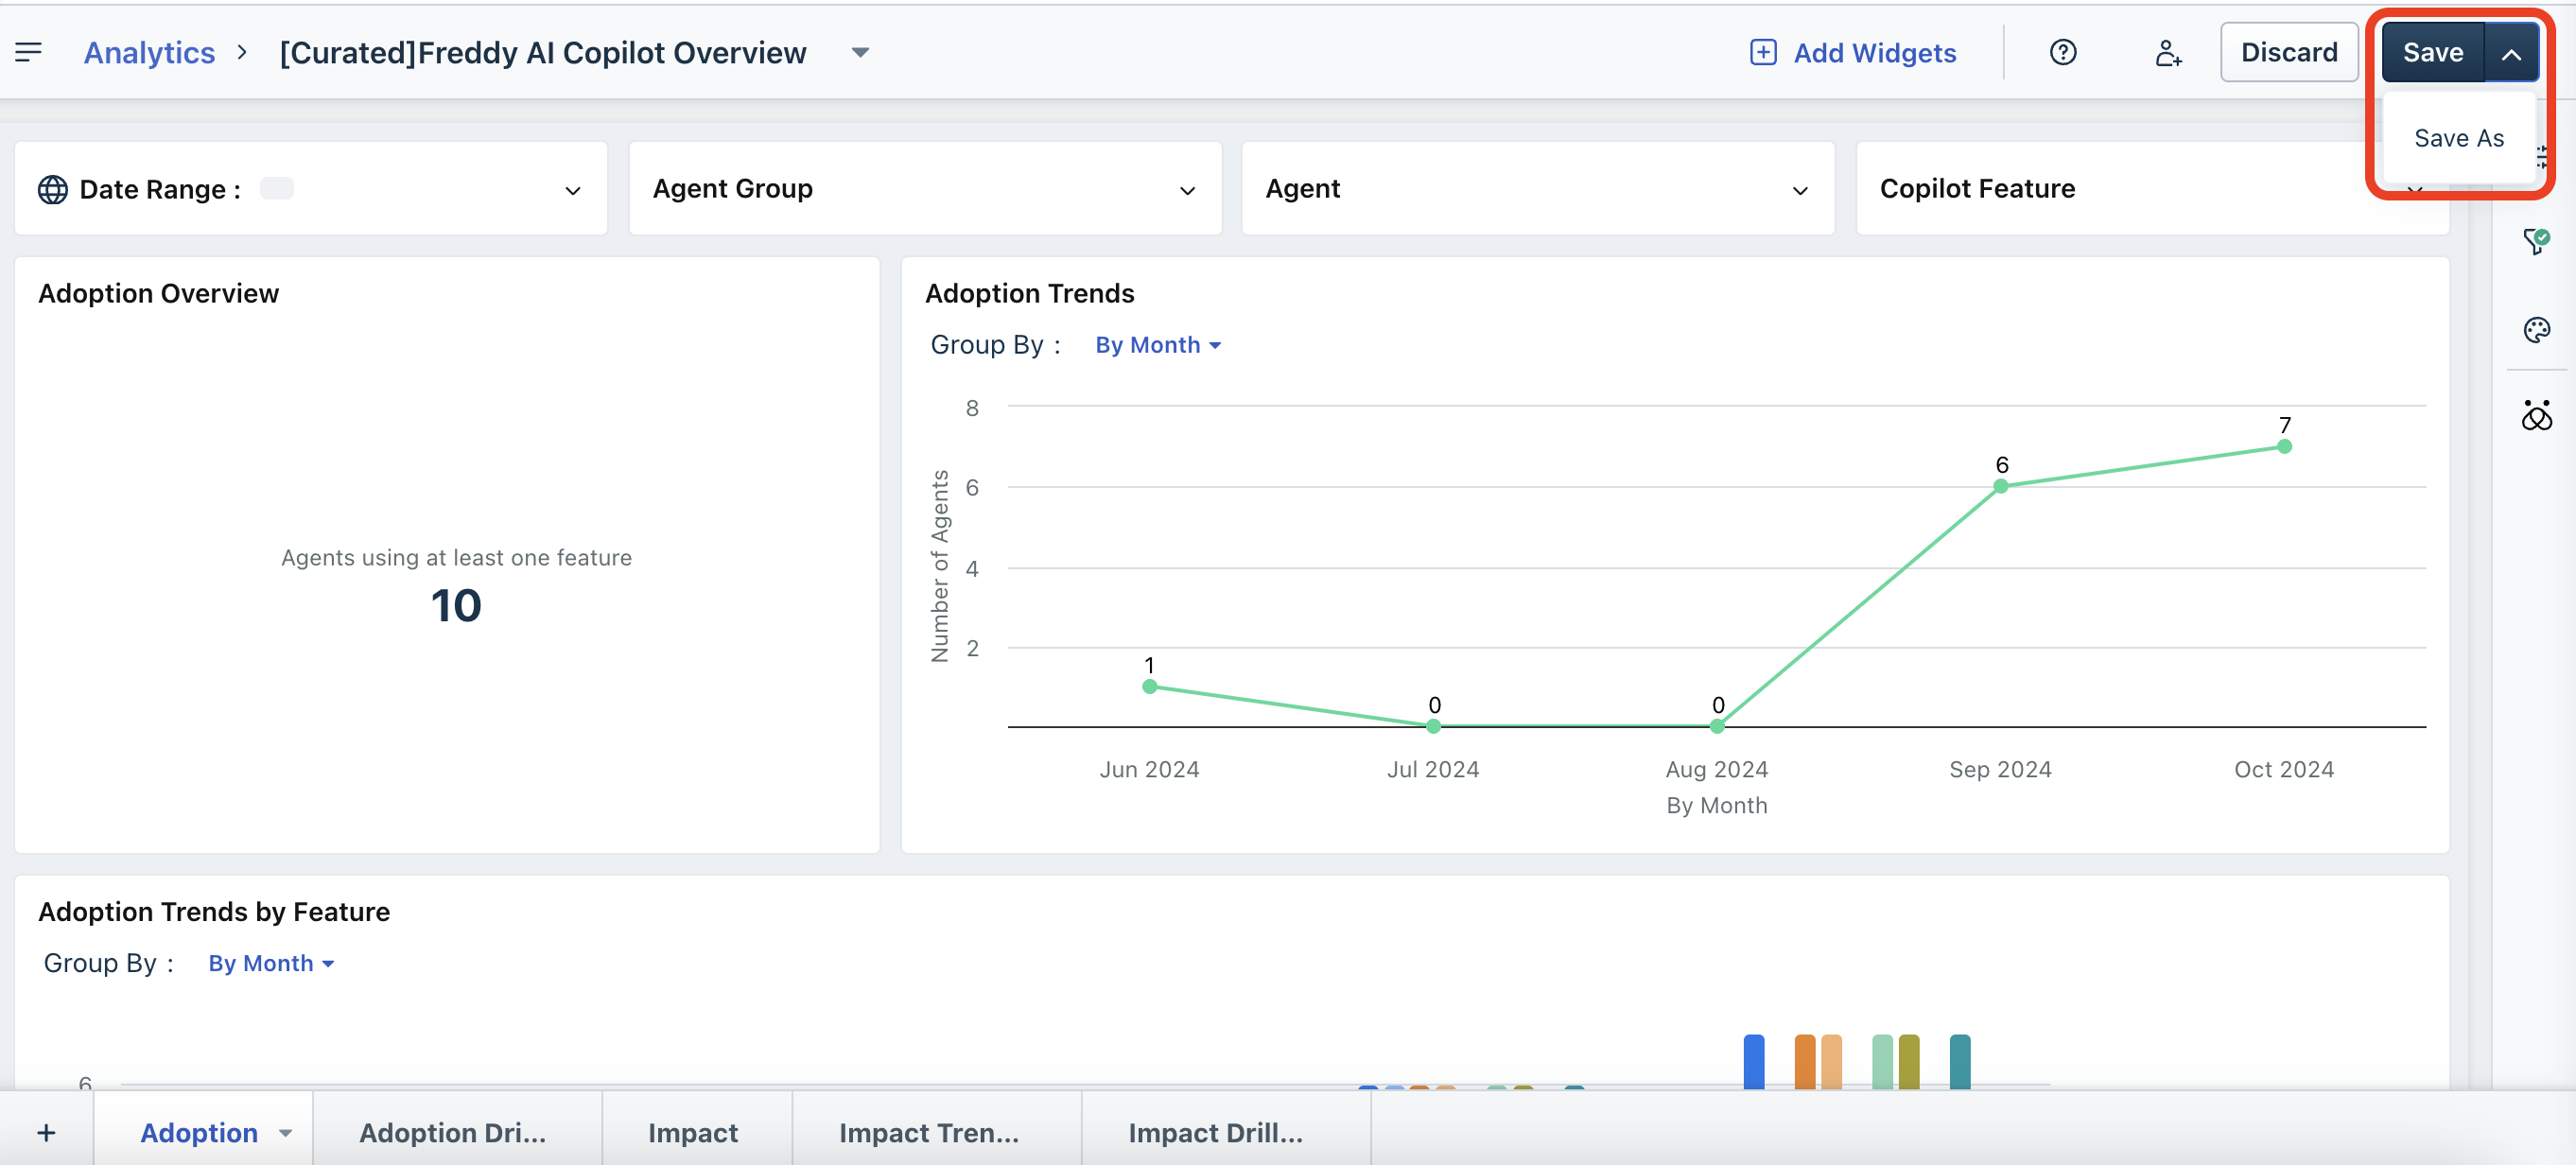Click the Freddy AI icon in sidebar
2576x1165 pixels.
click(2536, 415)
